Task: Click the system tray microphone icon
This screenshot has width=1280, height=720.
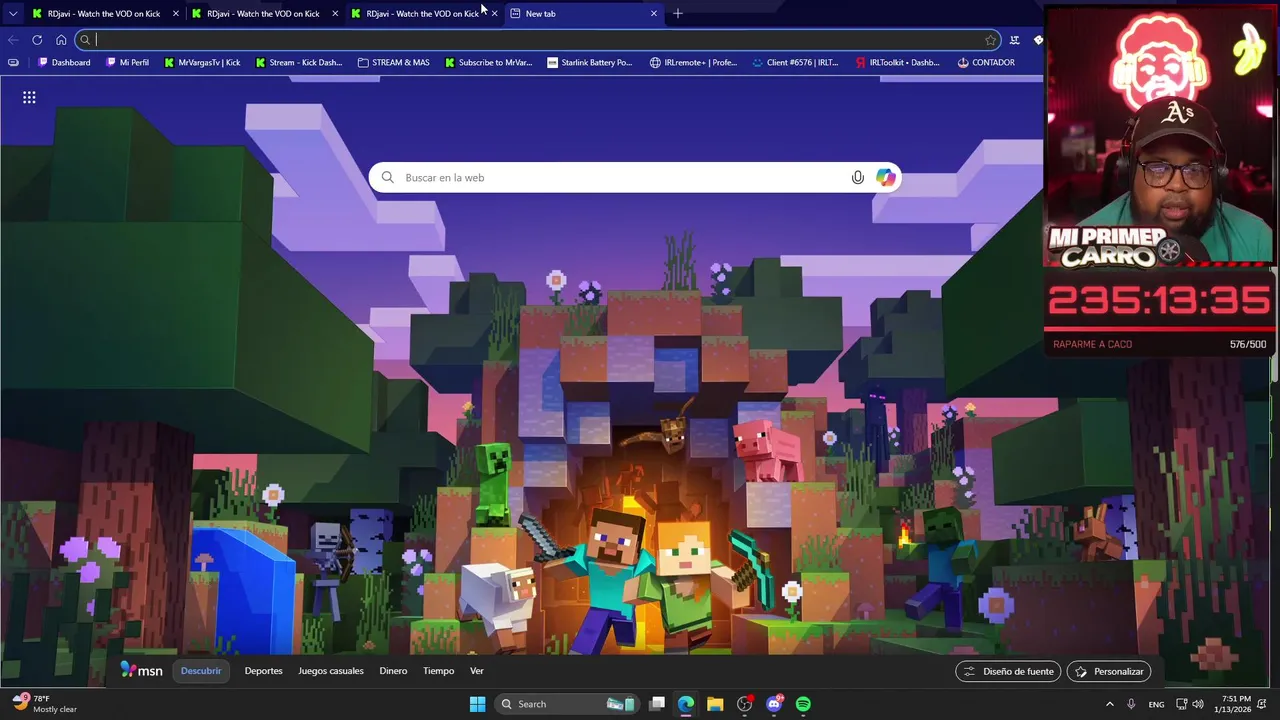Action: coord(1131,704)
